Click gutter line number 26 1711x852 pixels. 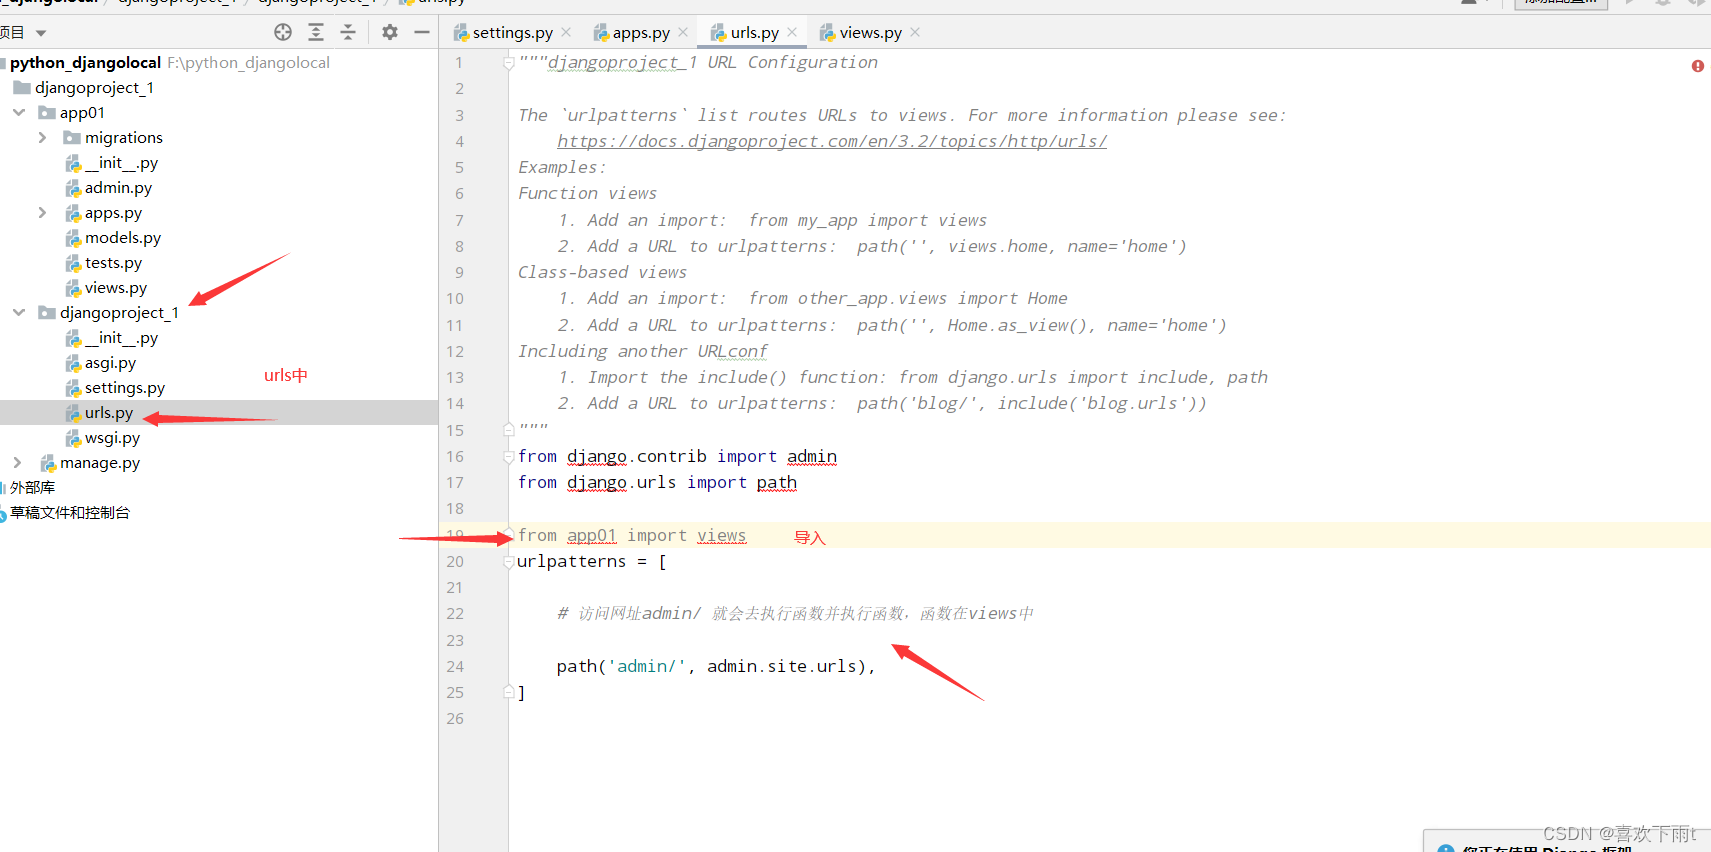[455, 718]
